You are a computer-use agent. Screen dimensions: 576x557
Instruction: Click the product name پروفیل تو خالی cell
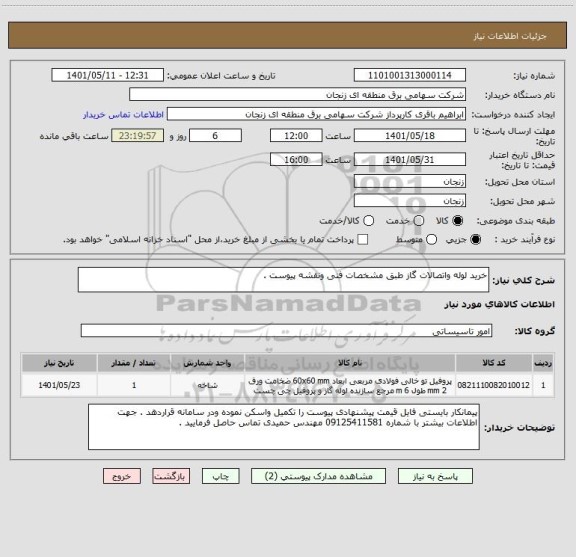point(350,385)
